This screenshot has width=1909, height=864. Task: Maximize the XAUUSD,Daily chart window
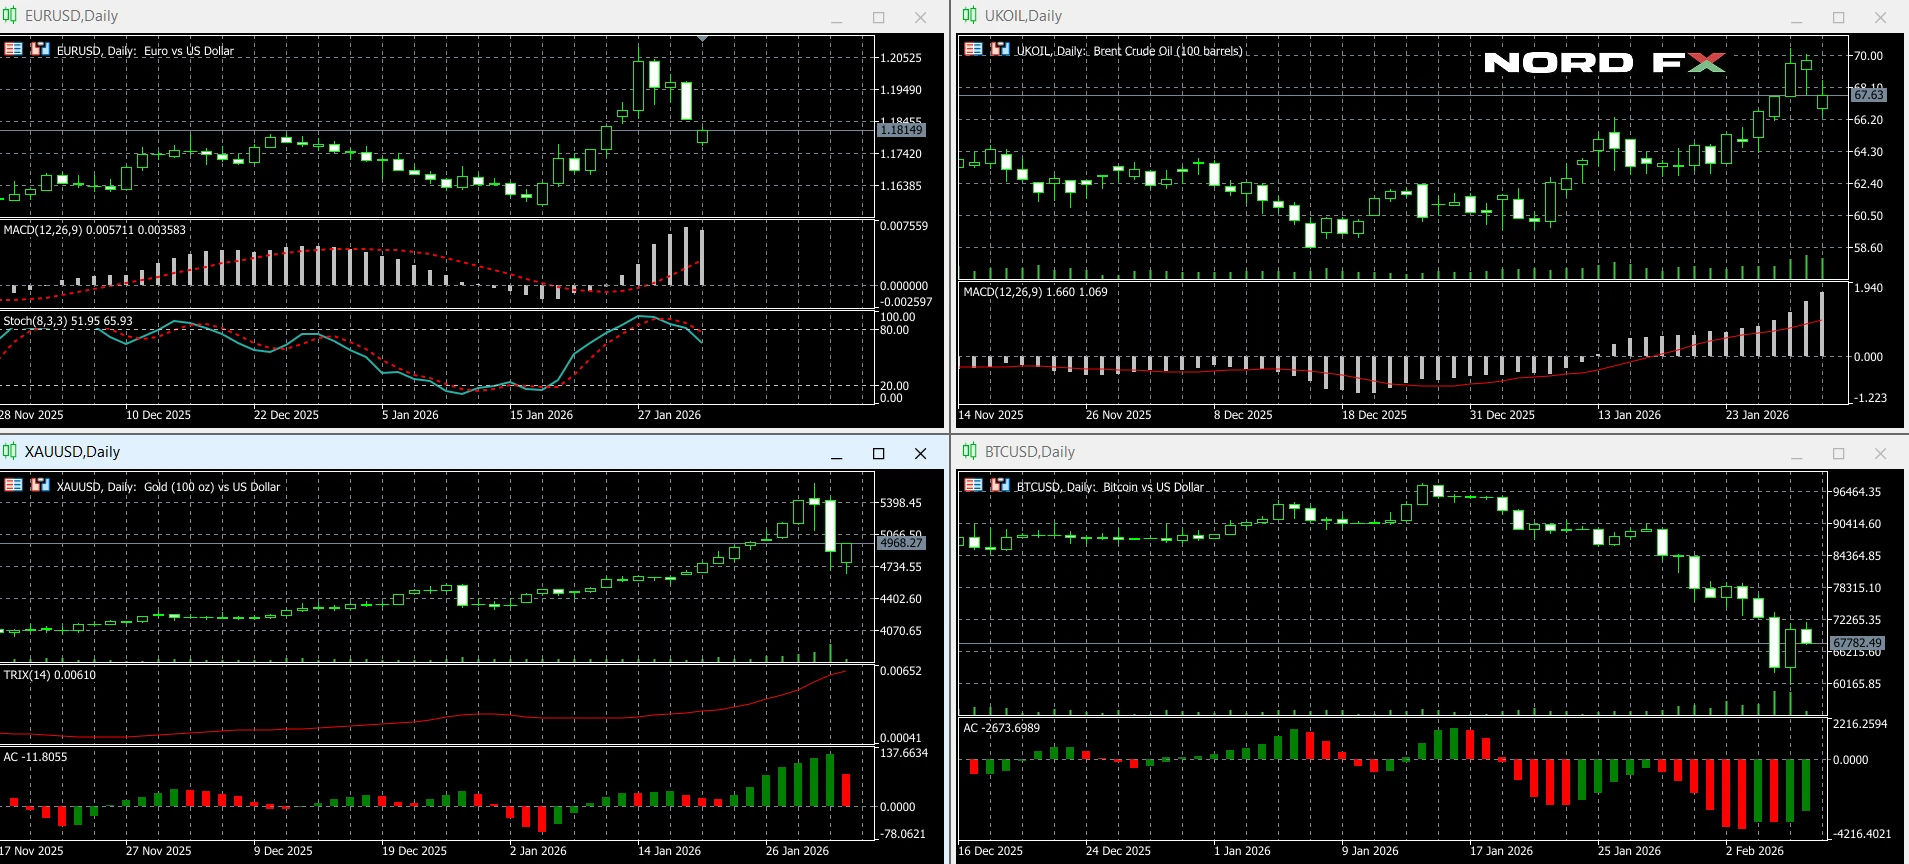(x=878, y=454)
